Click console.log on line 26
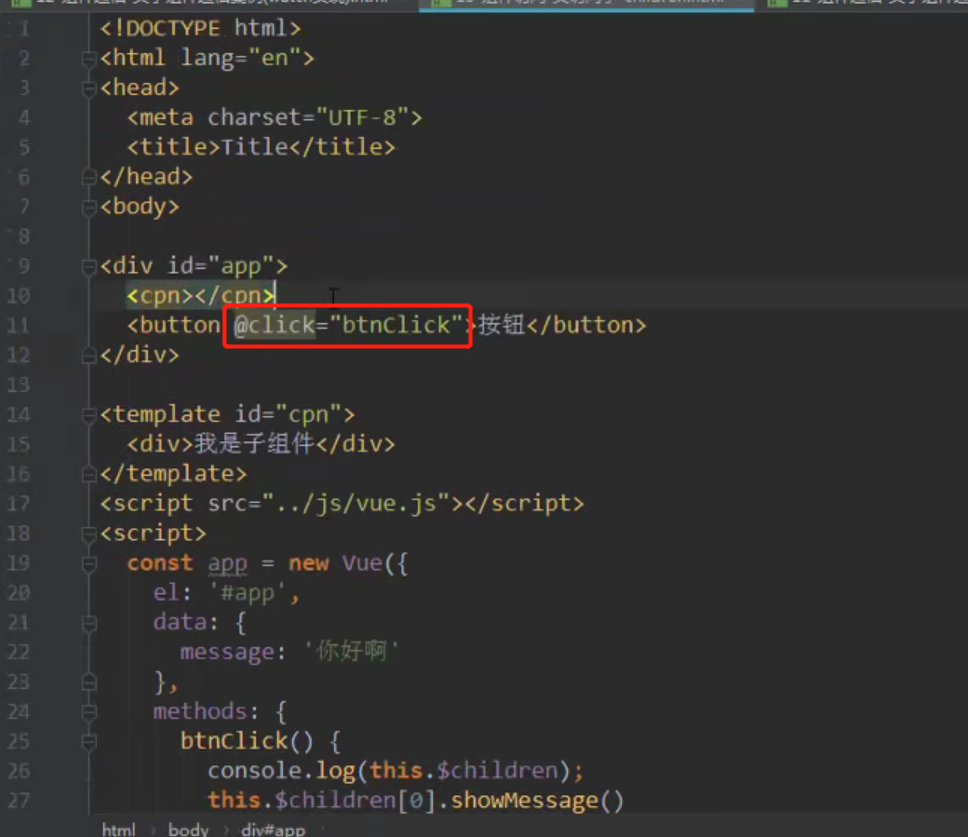968x837 pixels. [281, 770]
